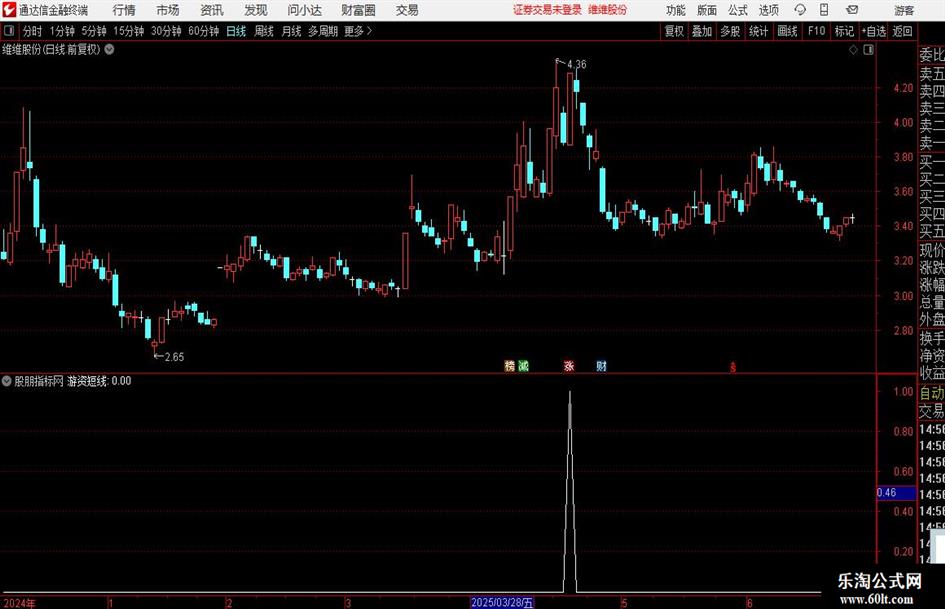The image size is (945, 609).
Task: Click the 游客 user label
Action: (904, 10)
